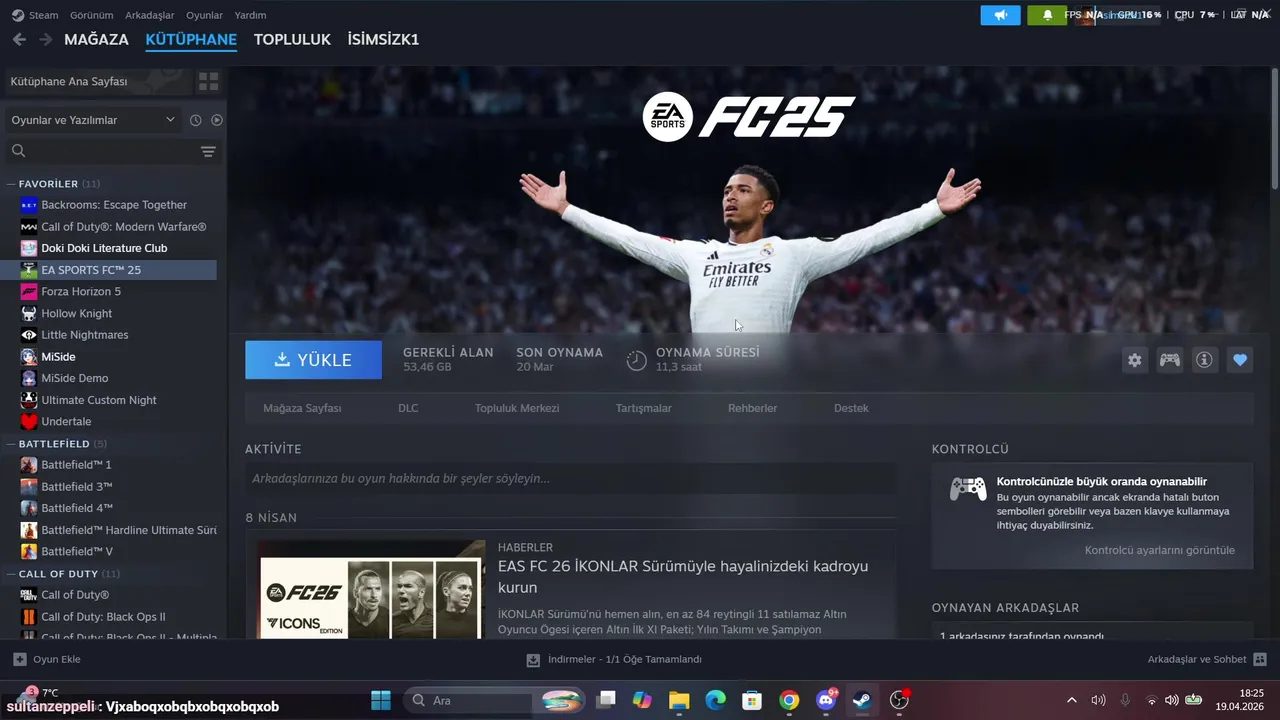The image size is (1280, 720).
Task: Open Kütüphane Ana Sayfası button
Action: pos(96,81)
